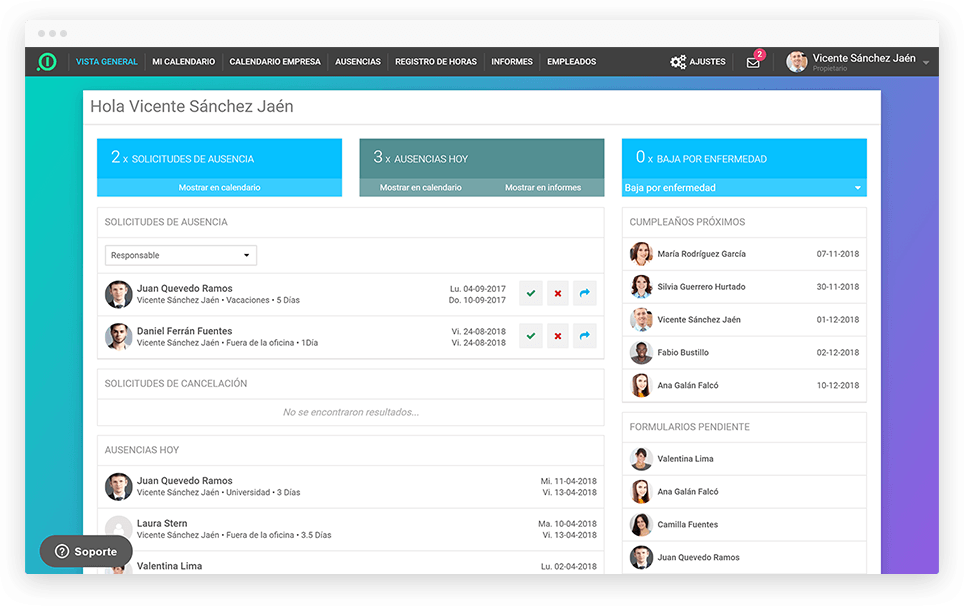Click María Rodríguez García birthday row name
The height and width of the screenshot is (606, 964).
click(x=701, y=254)
